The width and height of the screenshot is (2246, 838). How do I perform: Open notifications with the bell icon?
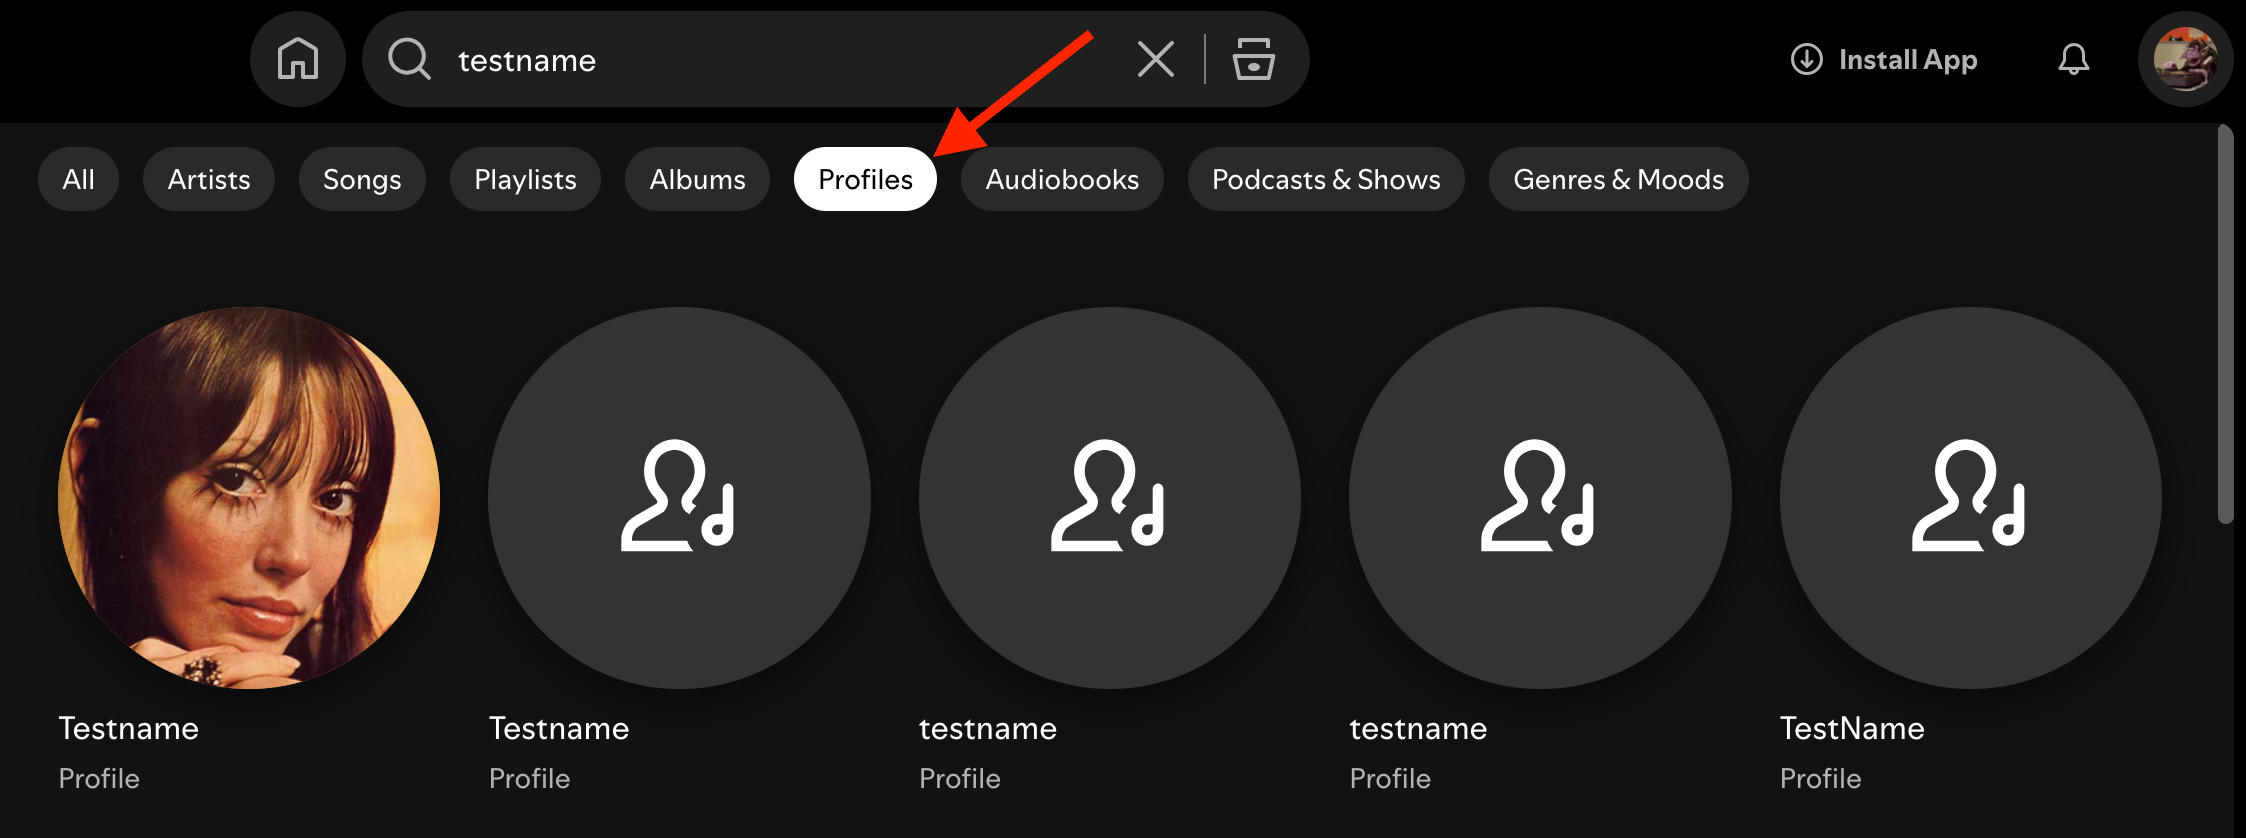2073,59
